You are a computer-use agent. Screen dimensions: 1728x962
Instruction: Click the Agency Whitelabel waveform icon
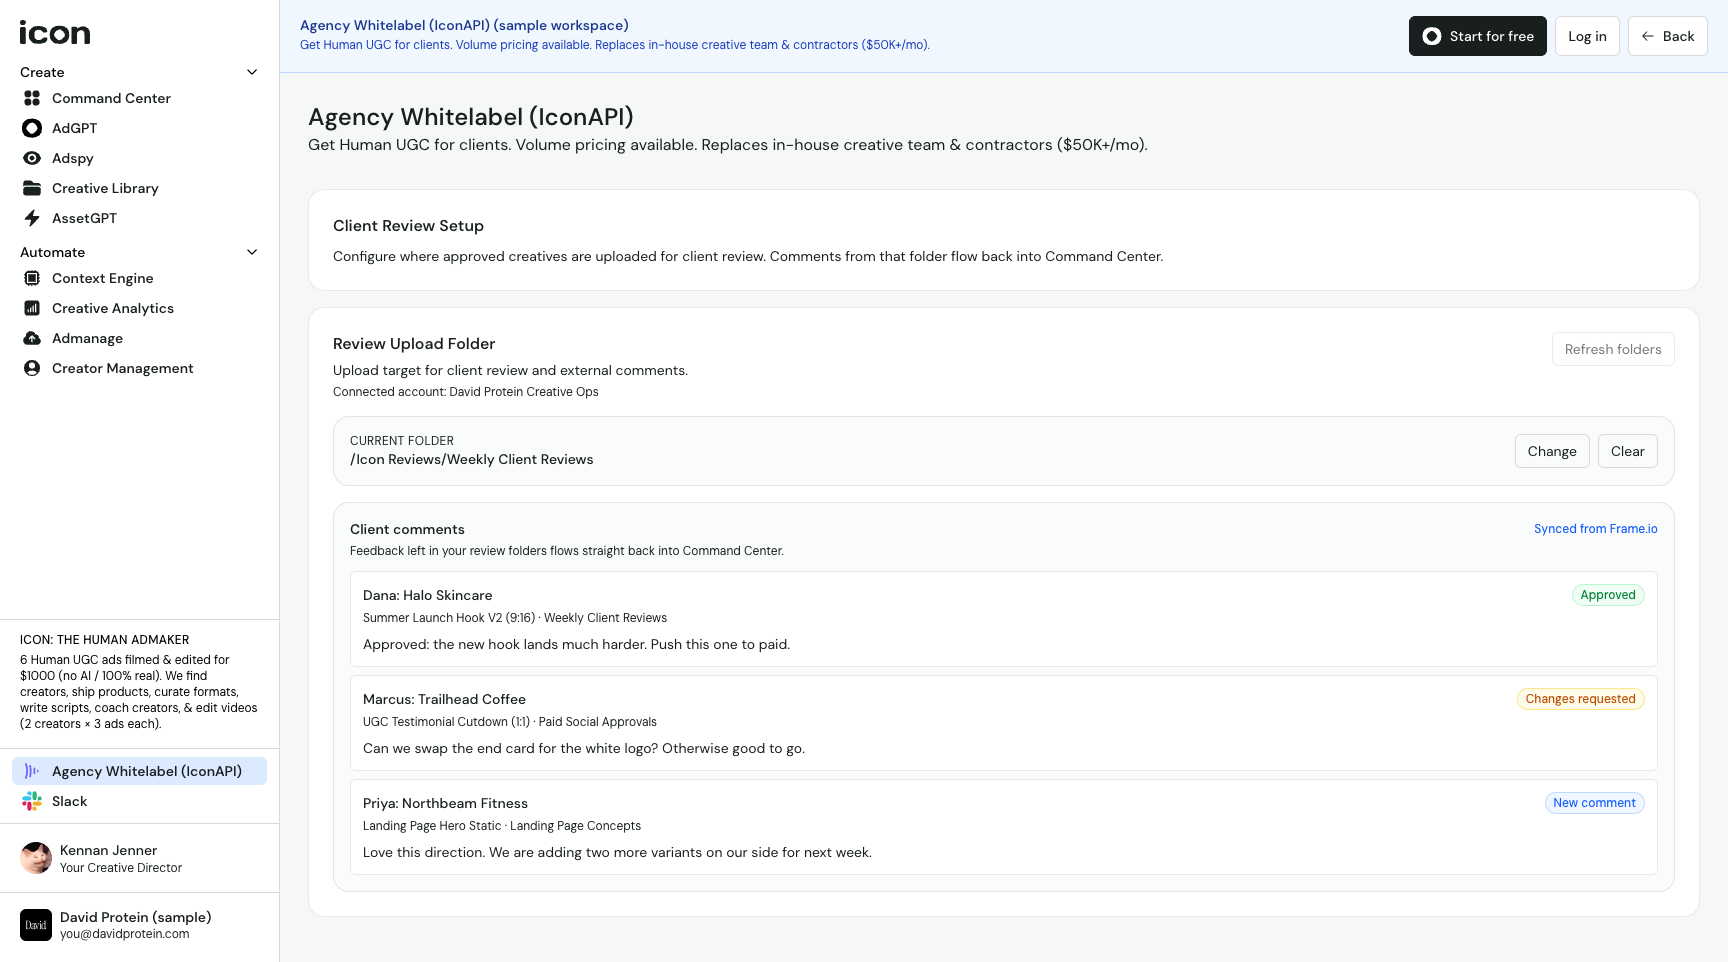pyautogui.click(x=32, y=771)
